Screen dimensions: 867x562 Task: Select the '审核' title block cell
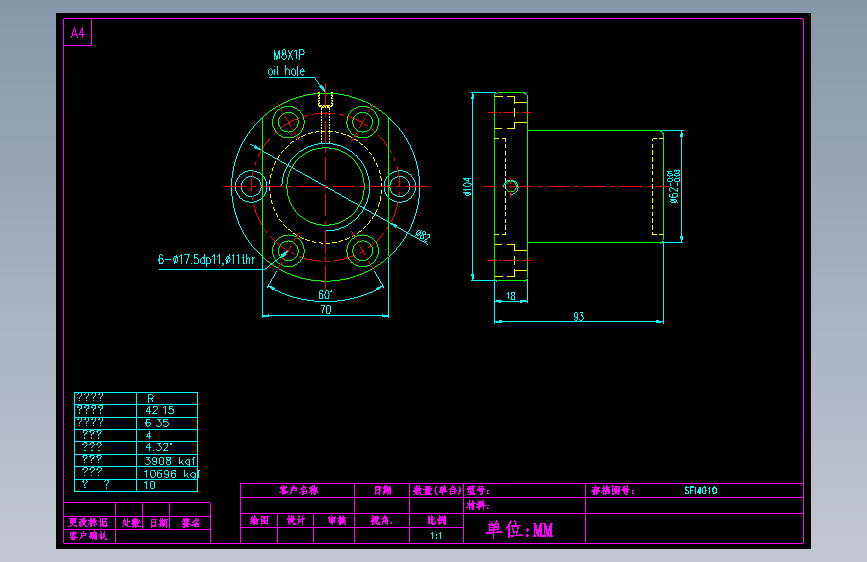(x=337, y=520)
